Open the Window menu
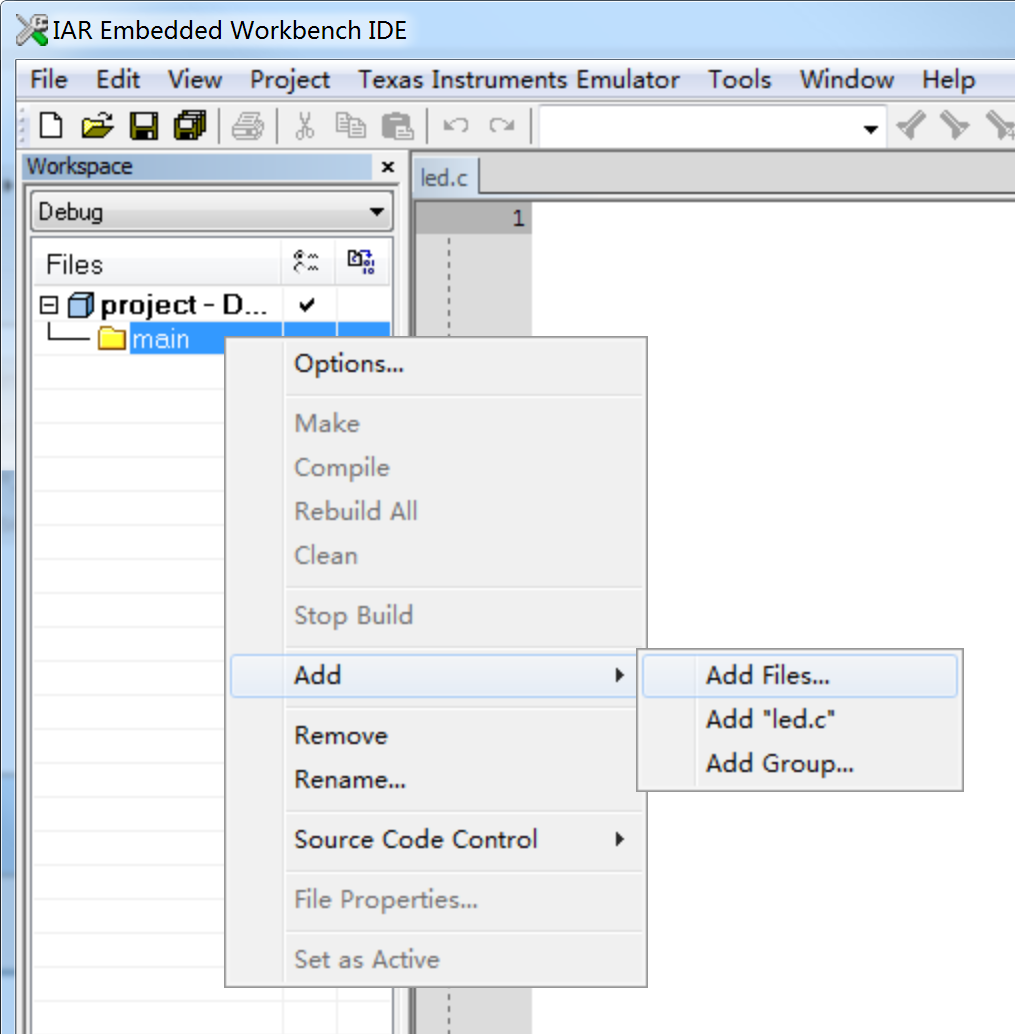The width and height of the screenshot is (1015, 1034). point(847,80)
